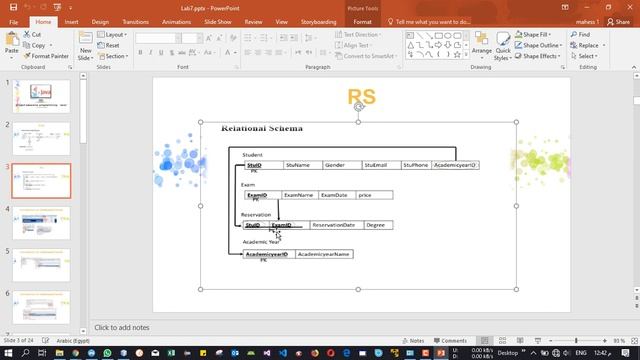Open Excel from the taskbar
Viewport: 640px width, 360px height.
pos(171,353)
